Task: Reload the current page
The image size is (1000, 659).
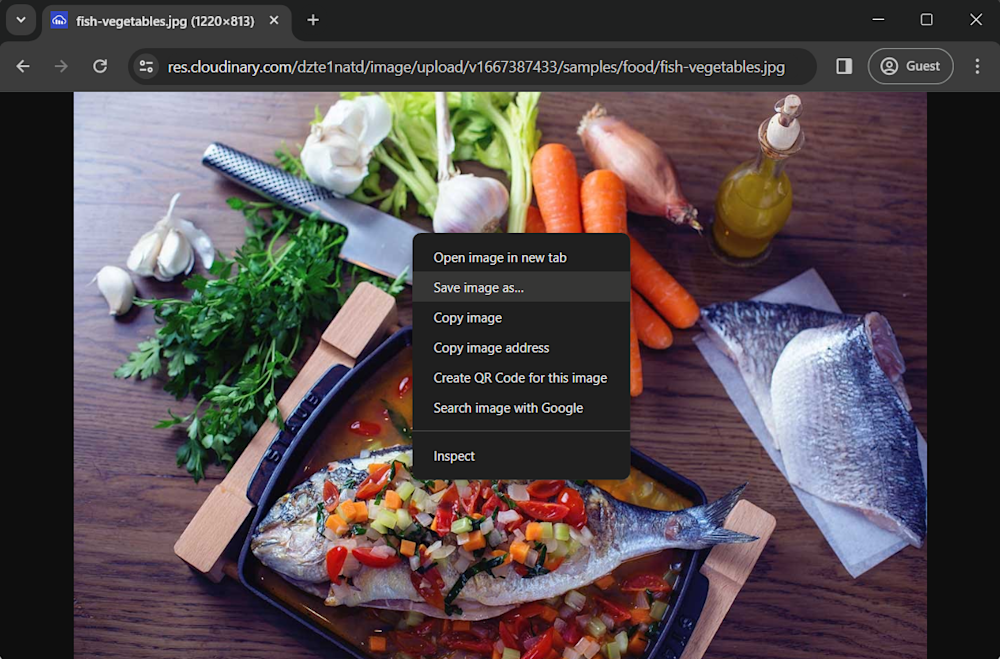Action: point(100,66)
